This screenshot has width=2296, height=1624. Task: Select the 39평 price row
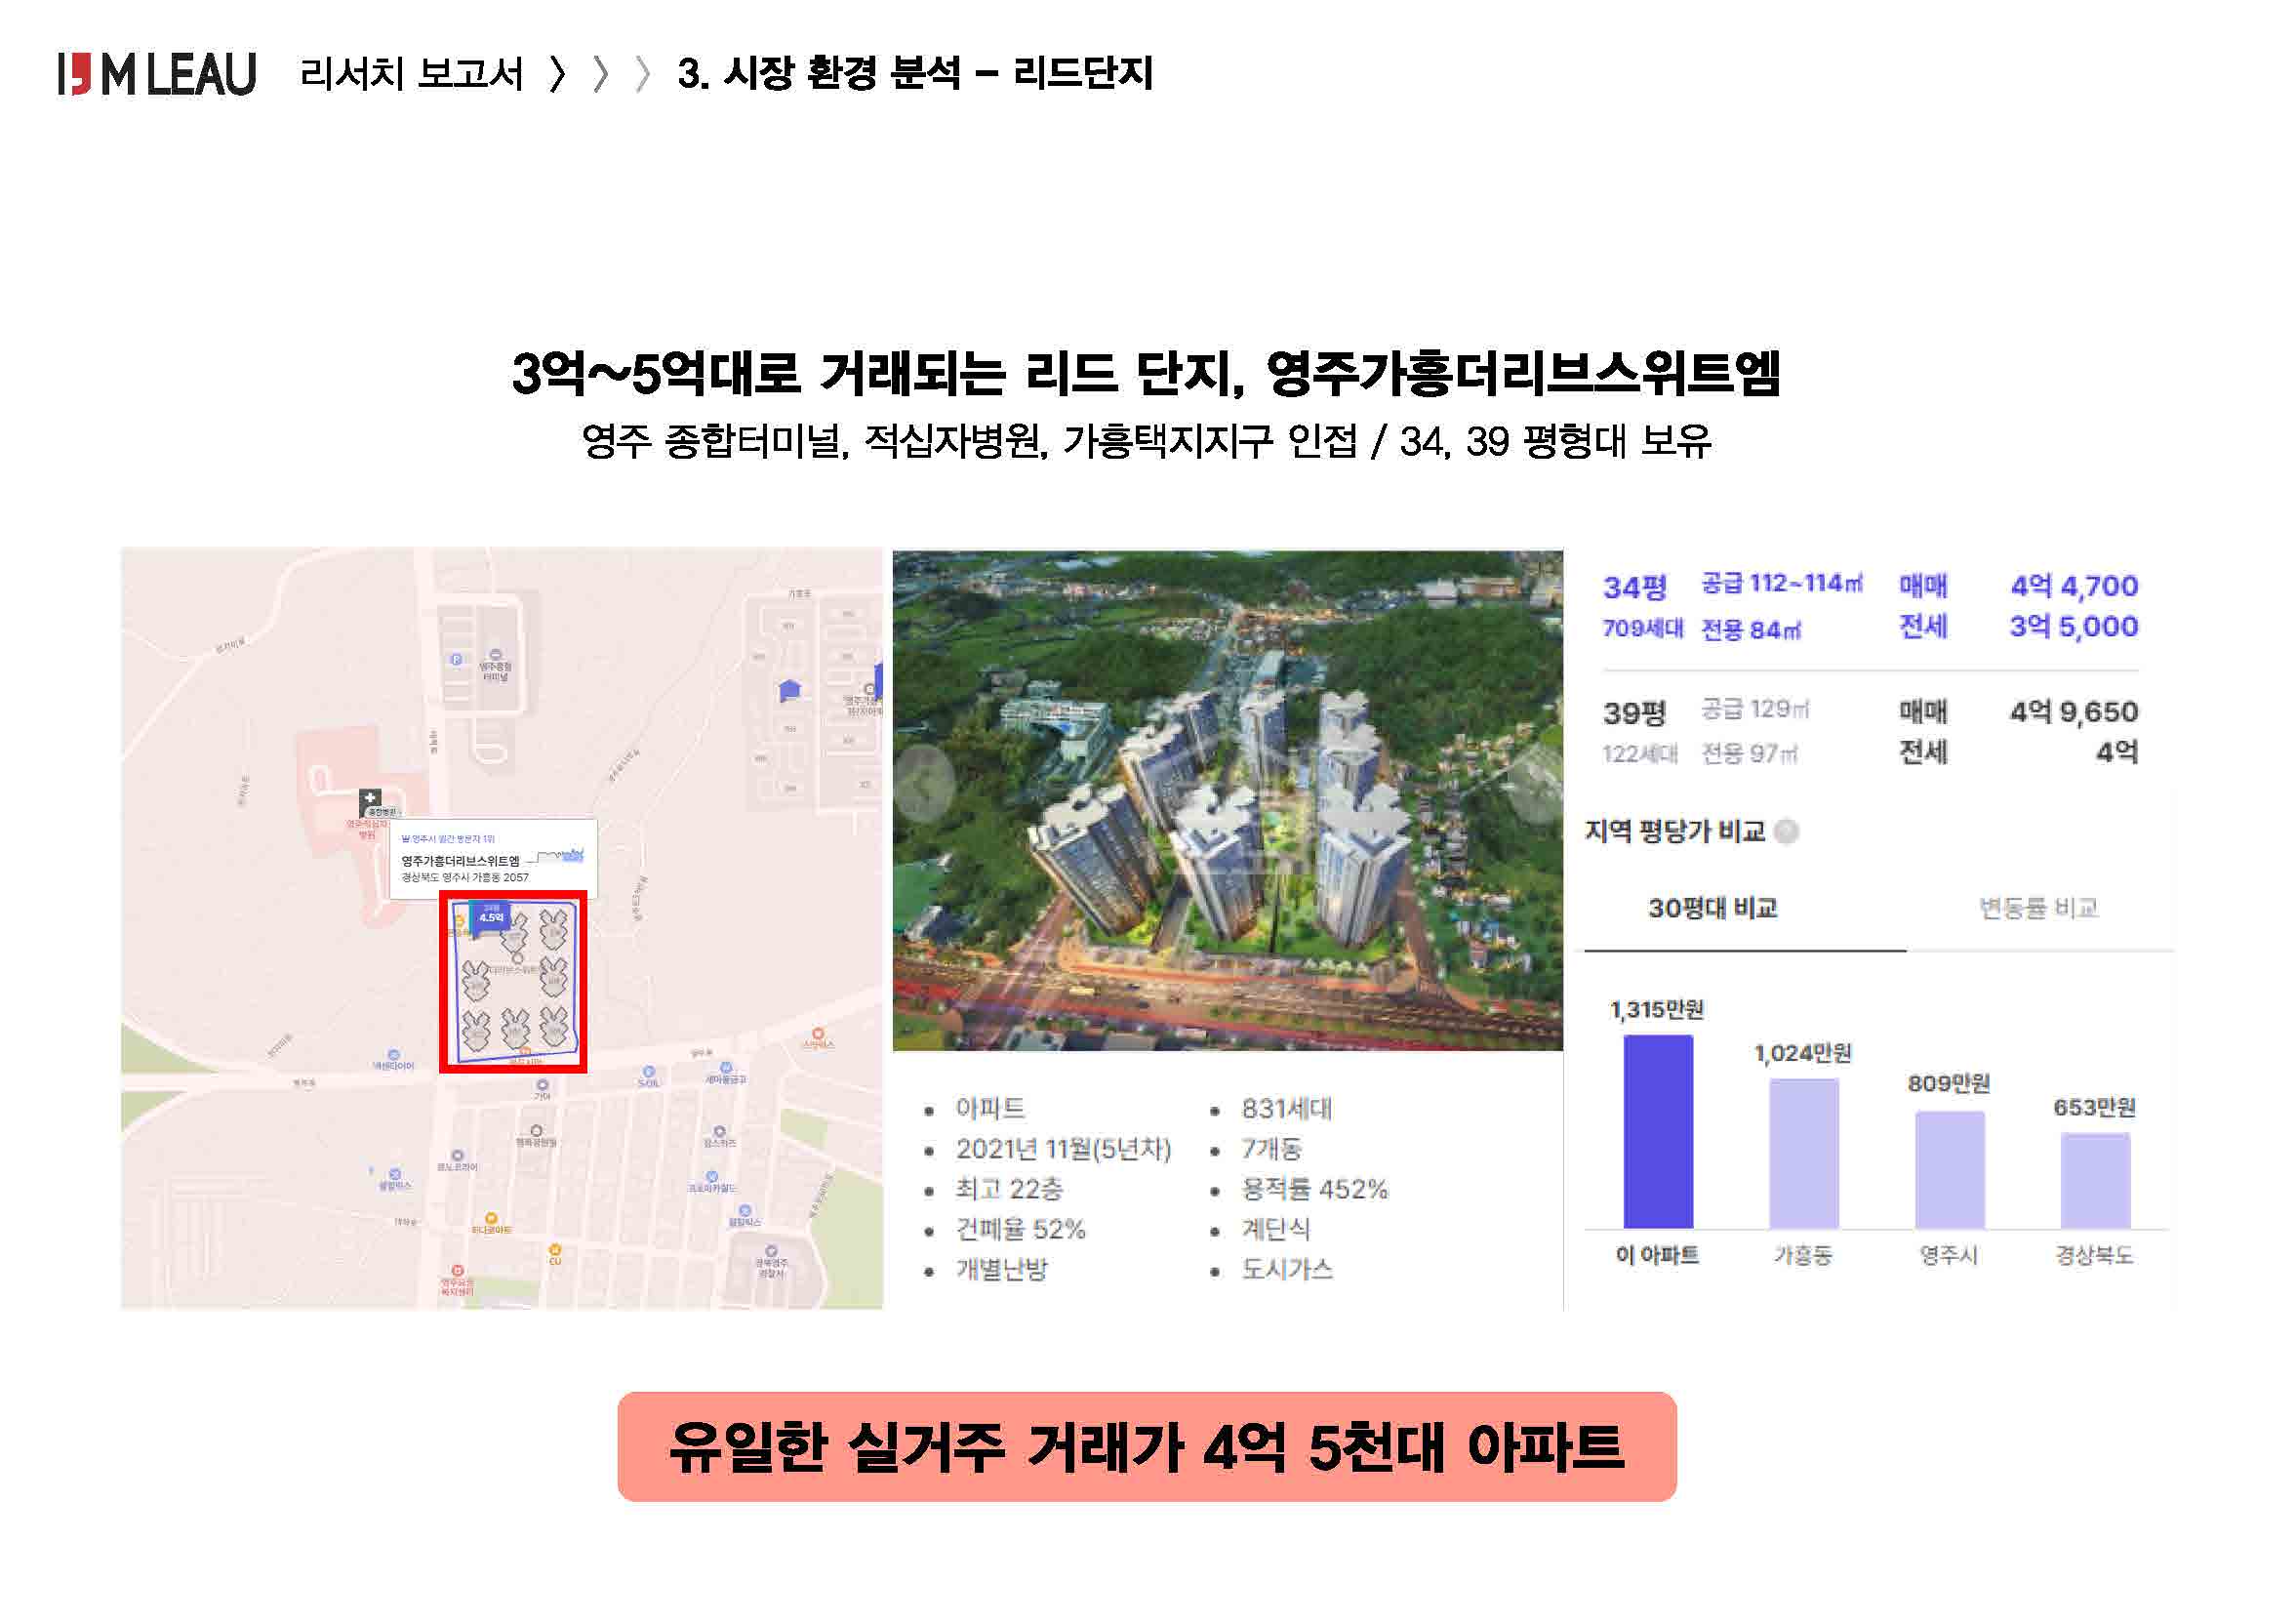1869,732
